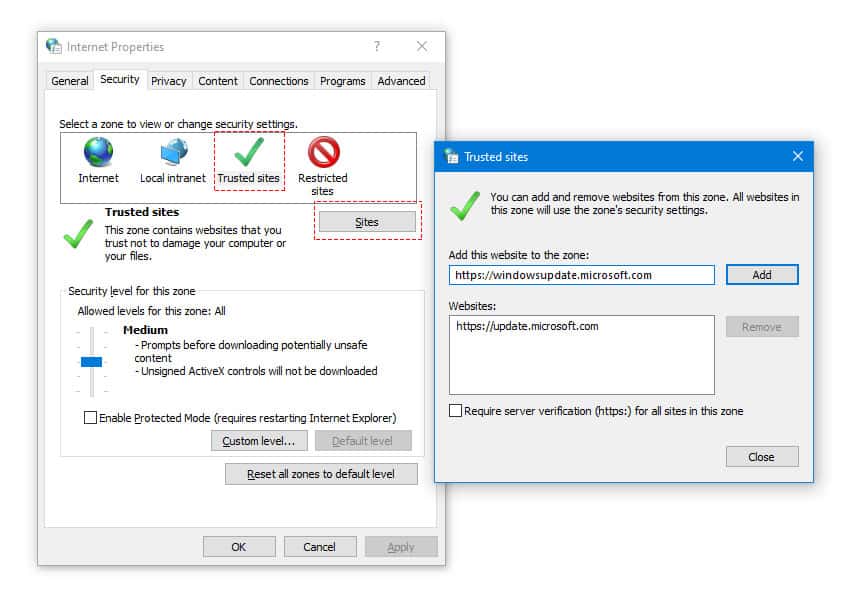Go to the Connections tab
The height and width of the screenshot is (603, 843).
[x=278, y=81]
